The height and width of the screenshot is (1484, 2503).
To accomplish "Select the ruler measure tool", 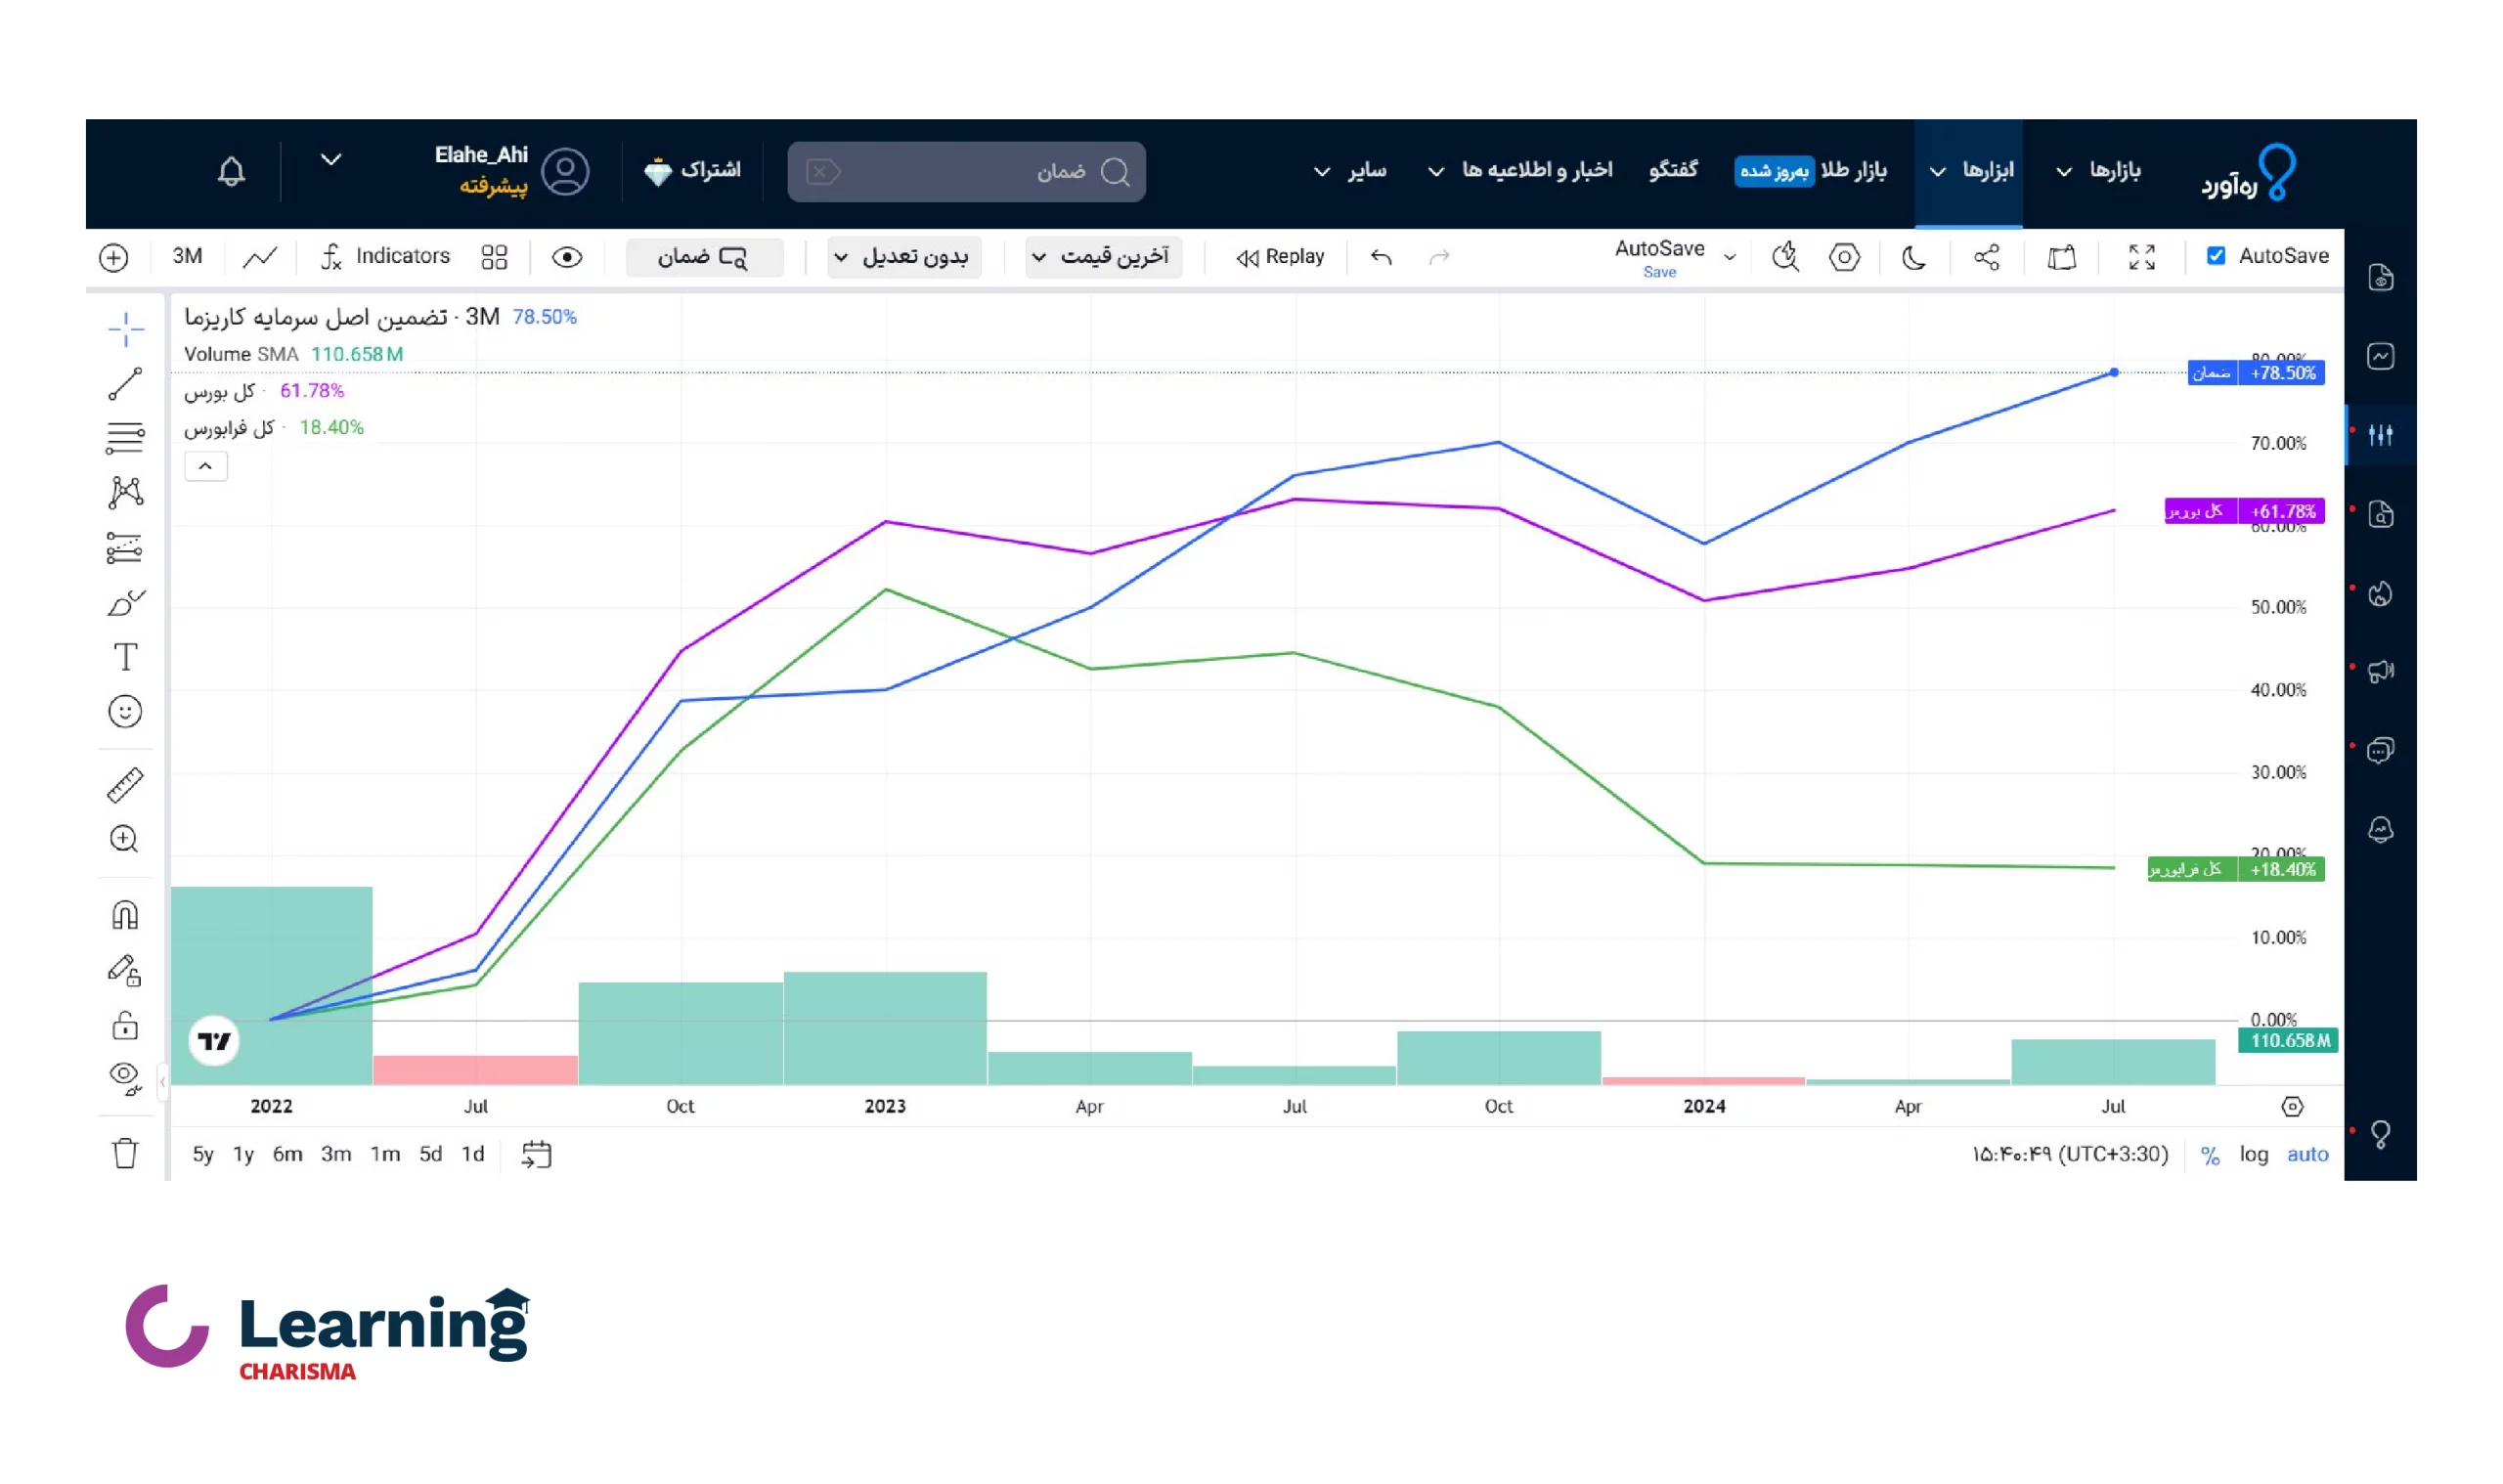I will 126,785.
